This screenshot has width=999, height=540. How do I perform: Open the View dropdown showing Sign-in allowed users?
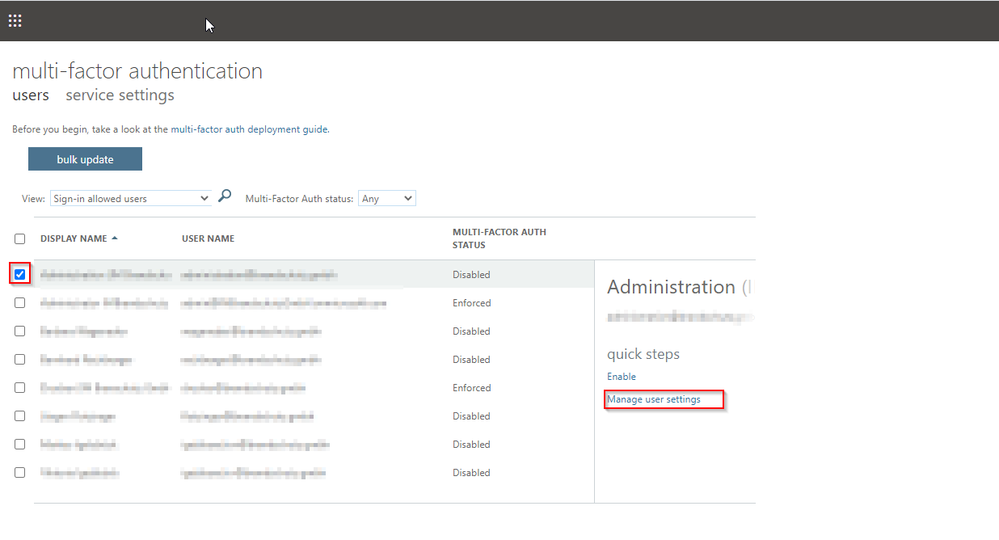[x=130, y=199]
